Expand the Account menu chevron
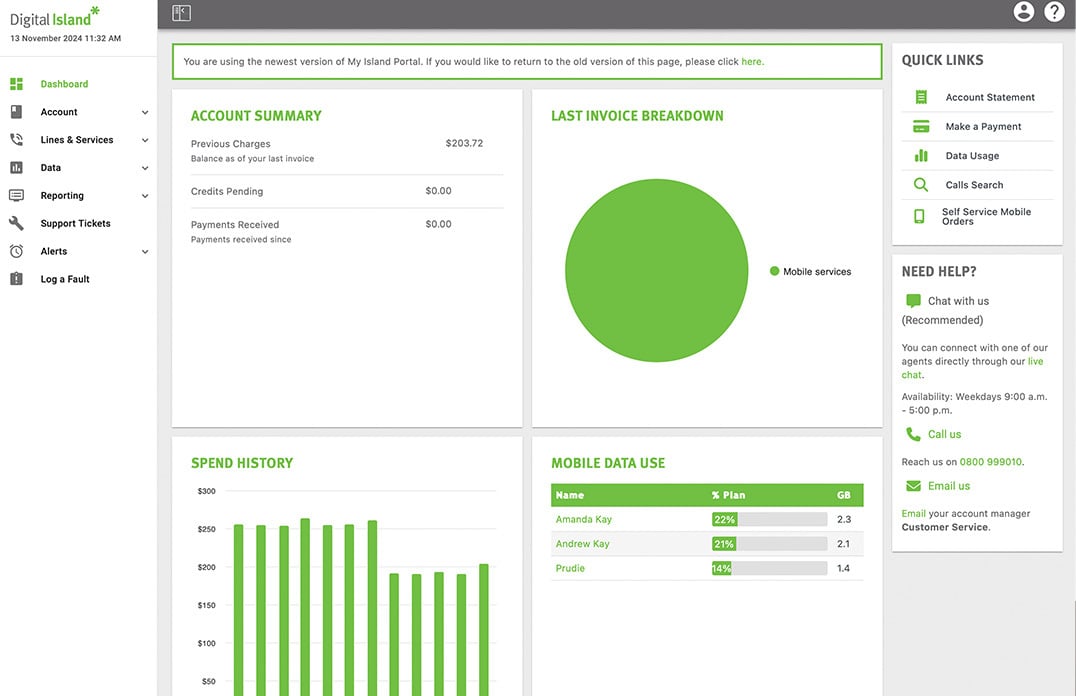Image resolution: width=1076 pixels, height=696 pixels. click(145, 112)
